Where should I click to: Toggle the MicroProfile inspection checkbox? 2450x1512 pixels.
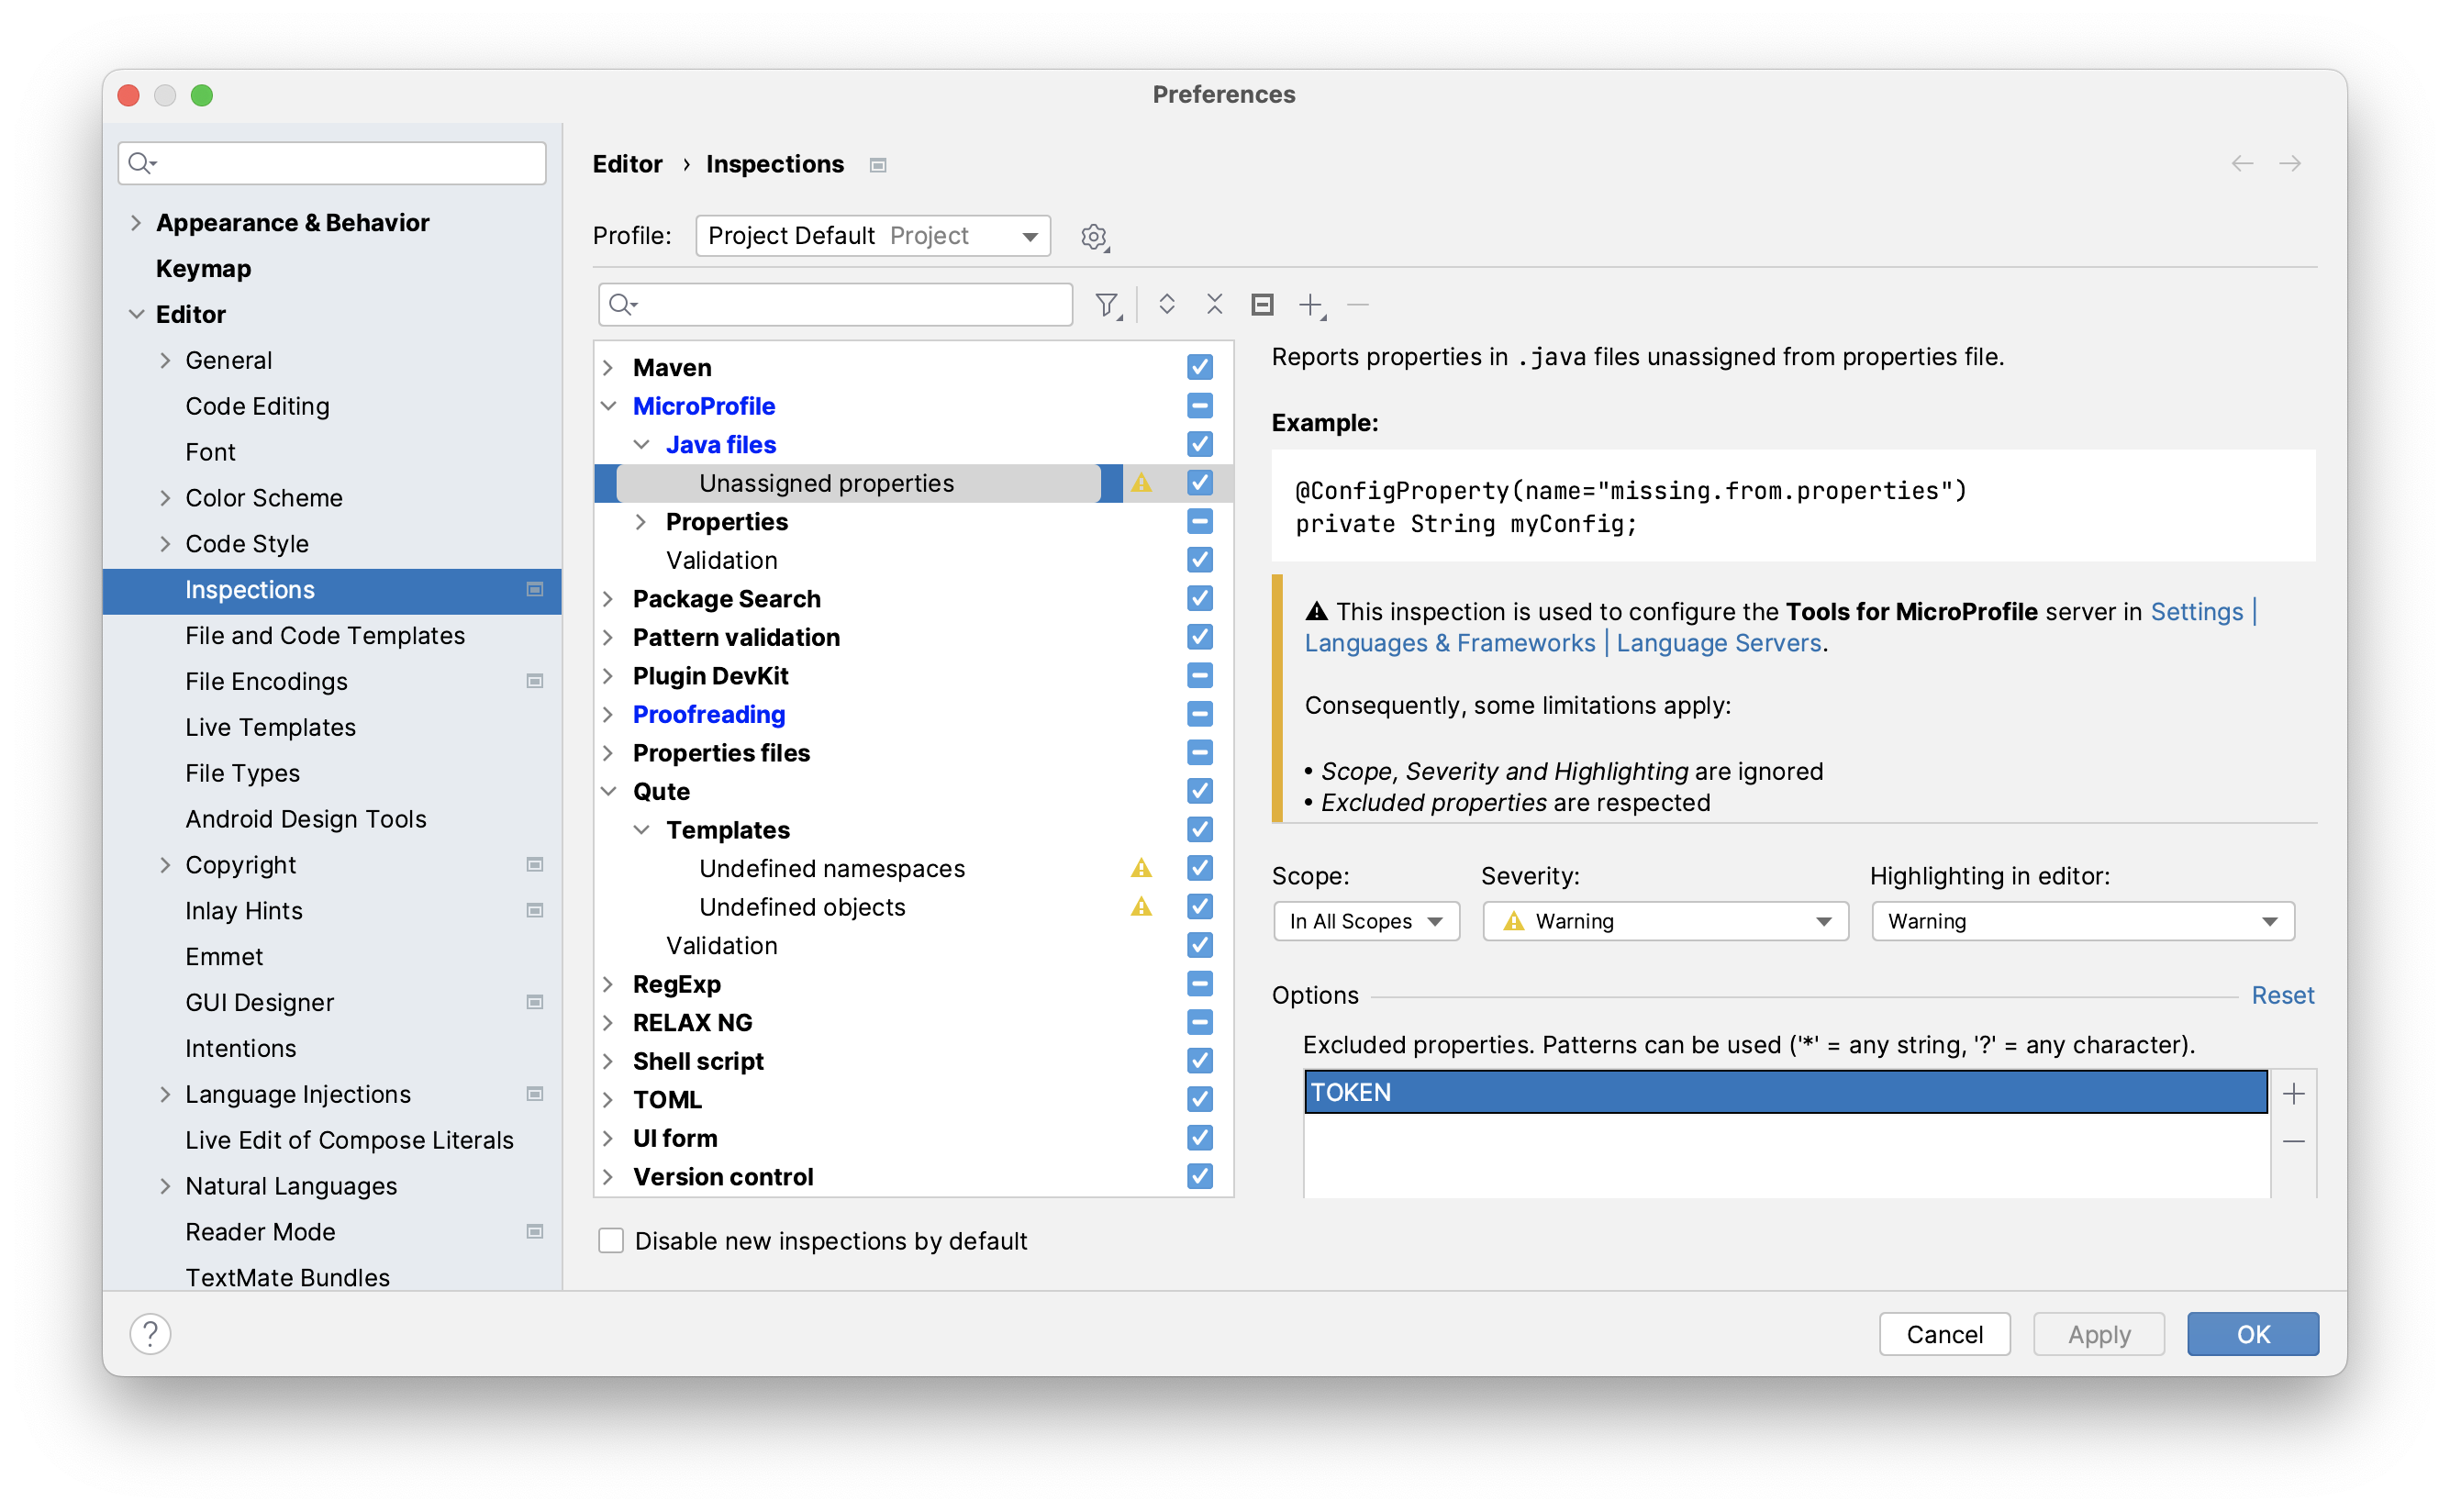point(1197,406)
